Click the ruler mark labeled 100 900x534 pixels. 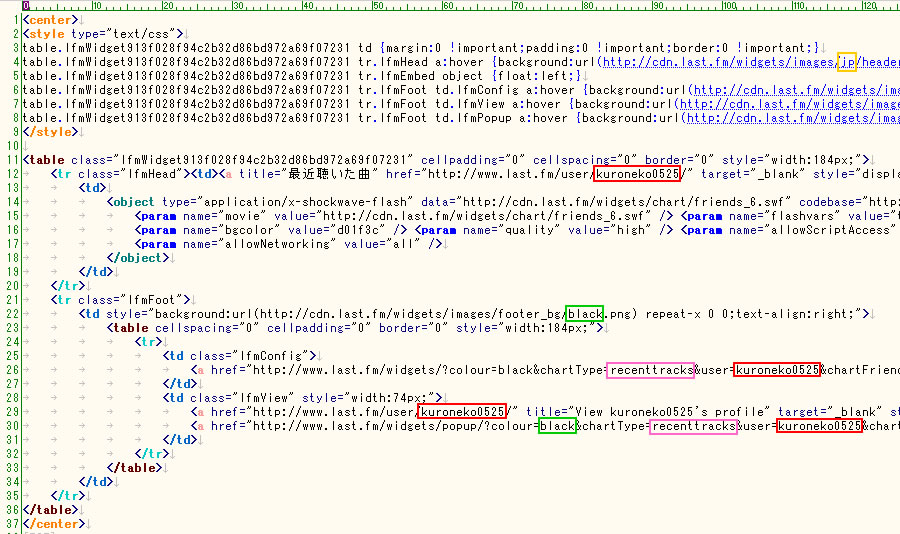coord(730,6)
